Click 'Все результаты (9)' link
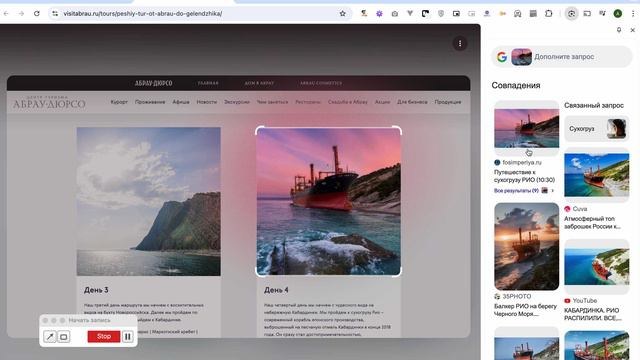This screenshot has height=360, width=640. [x=516, y=191]
